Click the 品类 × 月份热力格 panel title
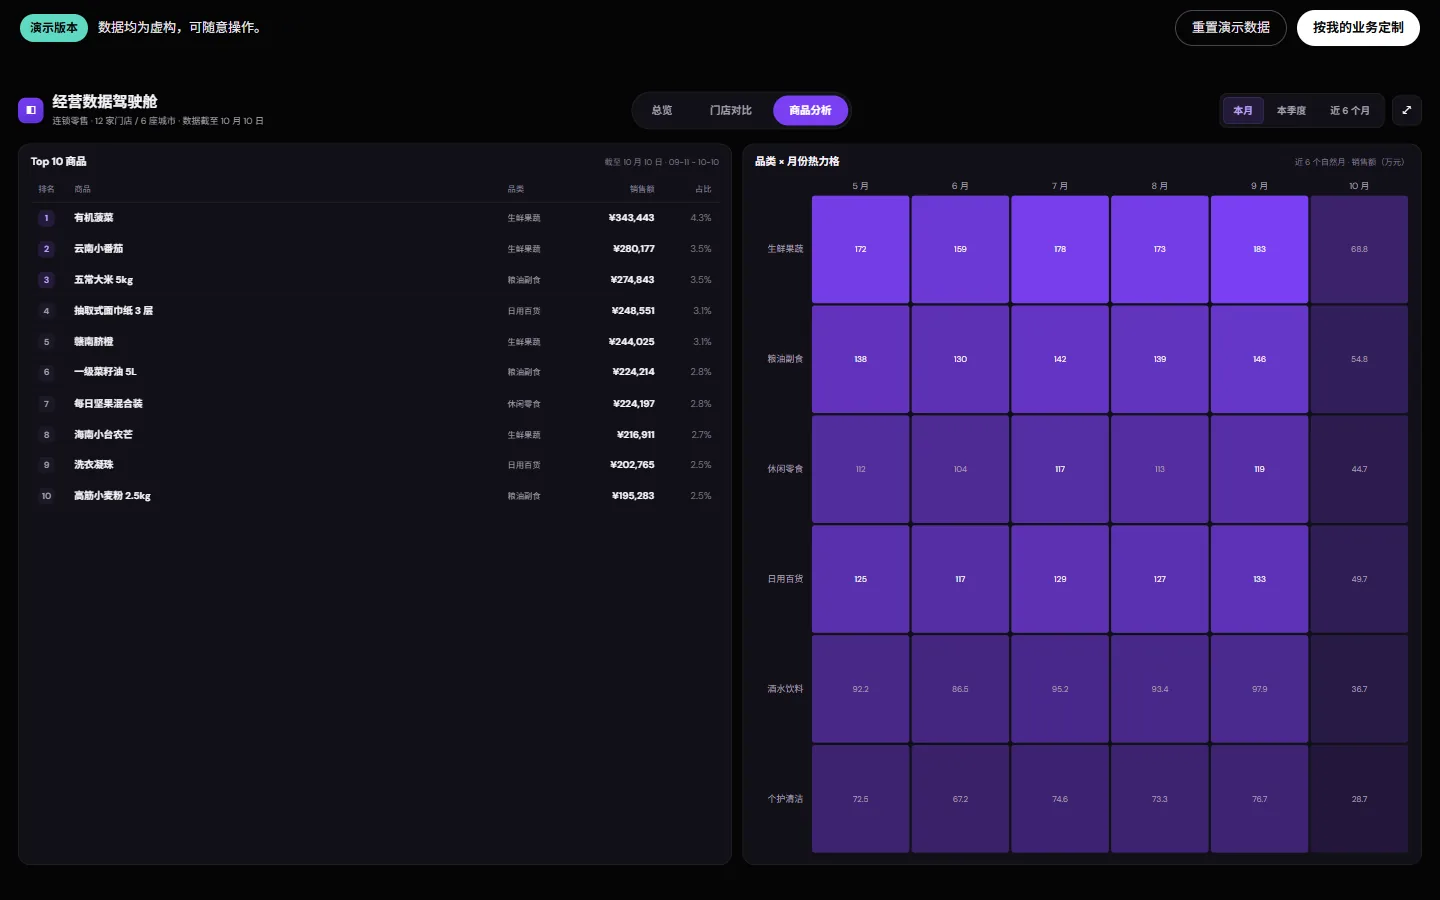The width and height of the screenshot is (1440, 900). (797, 161)
